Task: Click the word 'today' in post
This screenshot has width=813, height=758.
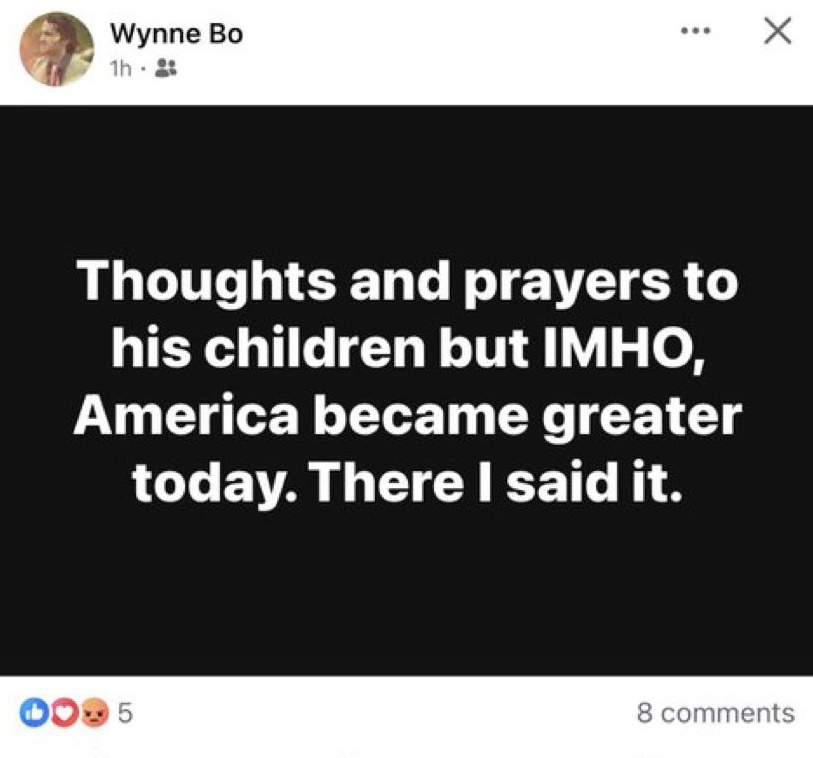Action: click(x=214, y=484)
